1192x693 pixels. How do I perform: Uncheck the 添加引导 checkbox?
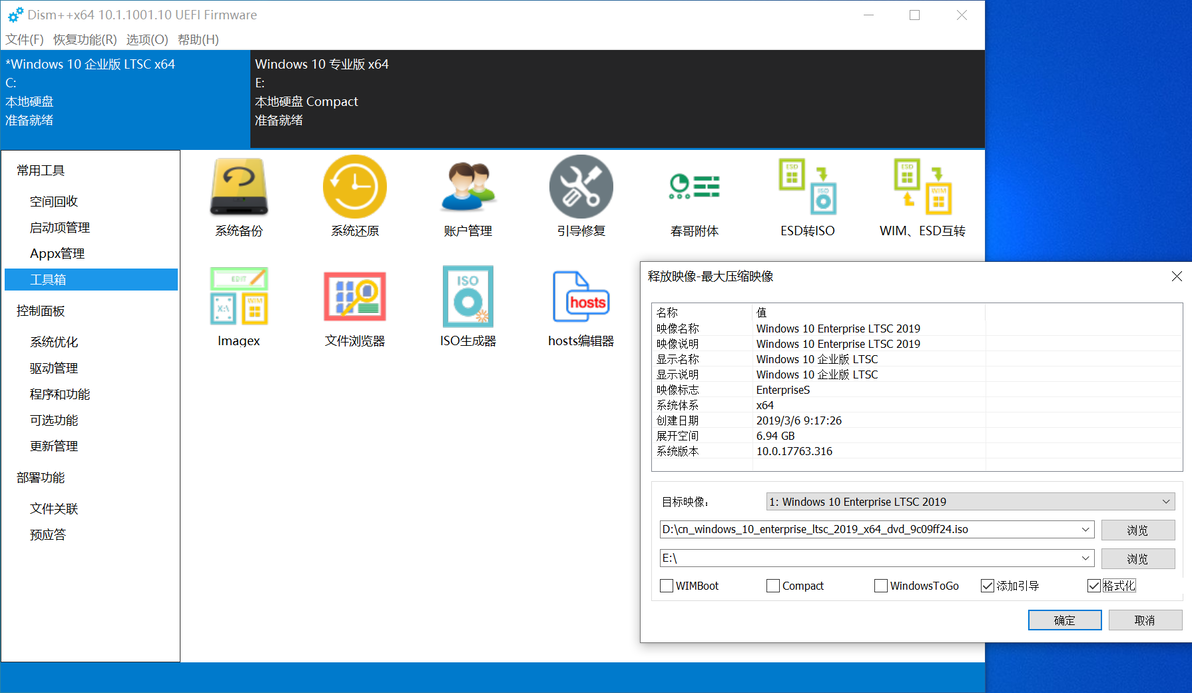click(988, 586)
